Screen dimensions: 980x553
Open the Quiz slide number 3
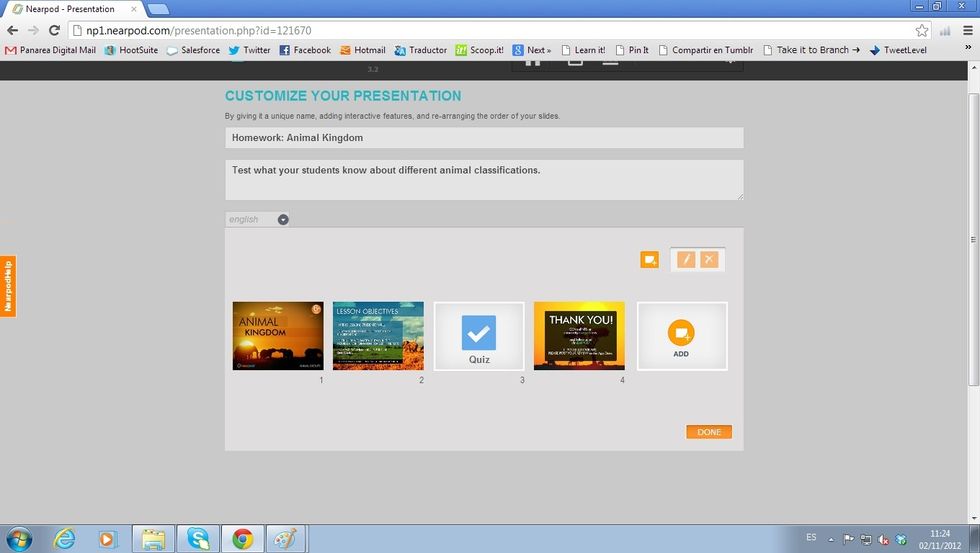point(479,336)
